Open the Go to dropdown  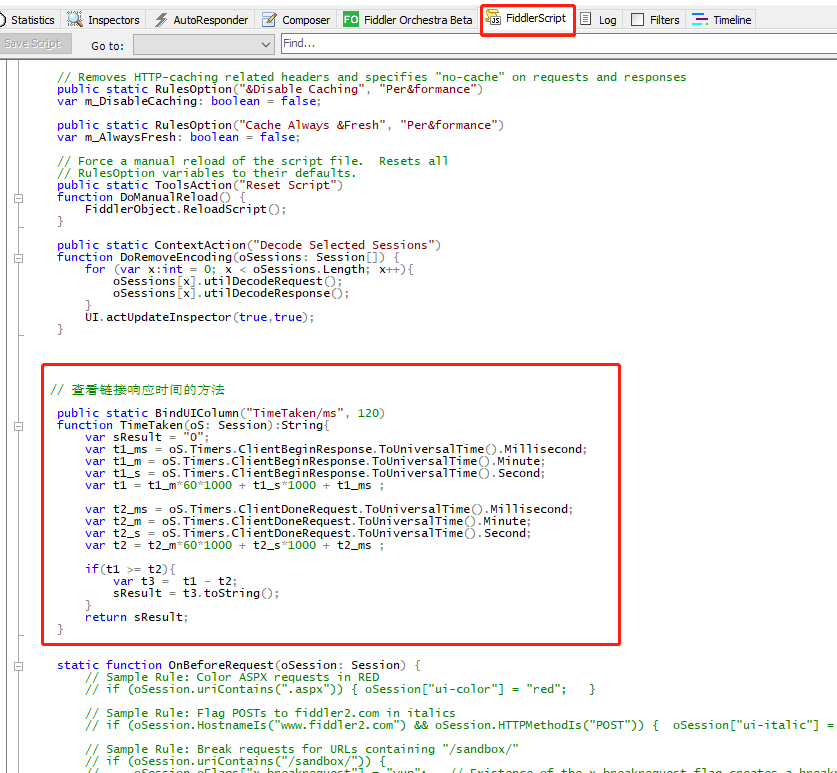point(204,44)
